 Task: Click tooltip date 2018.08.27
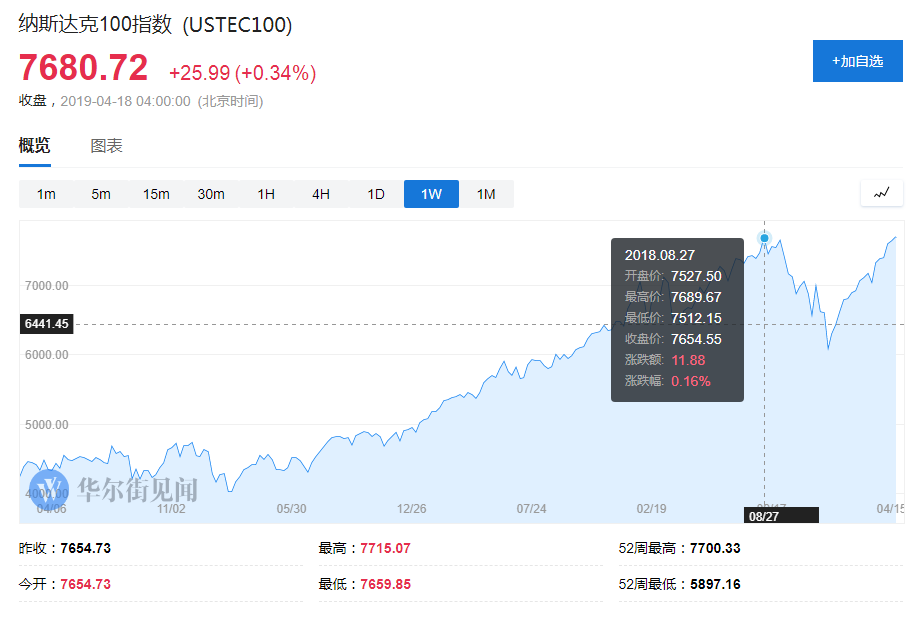(x=659, y=255)
